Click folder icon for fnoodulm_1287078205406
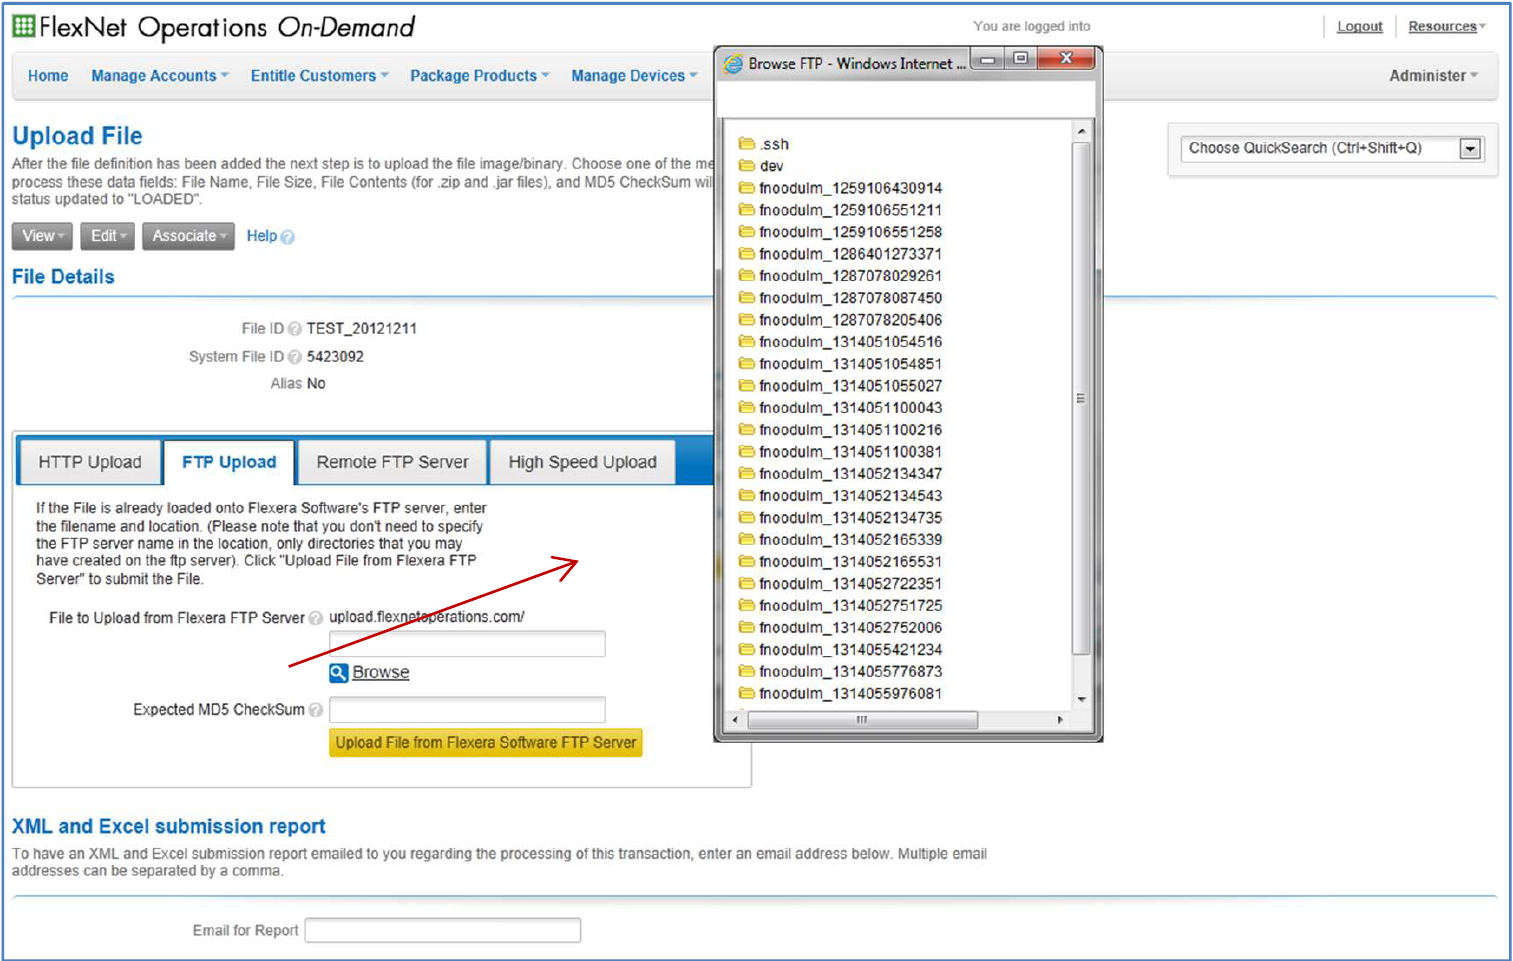1513x961 pixels. click(746, 319)
